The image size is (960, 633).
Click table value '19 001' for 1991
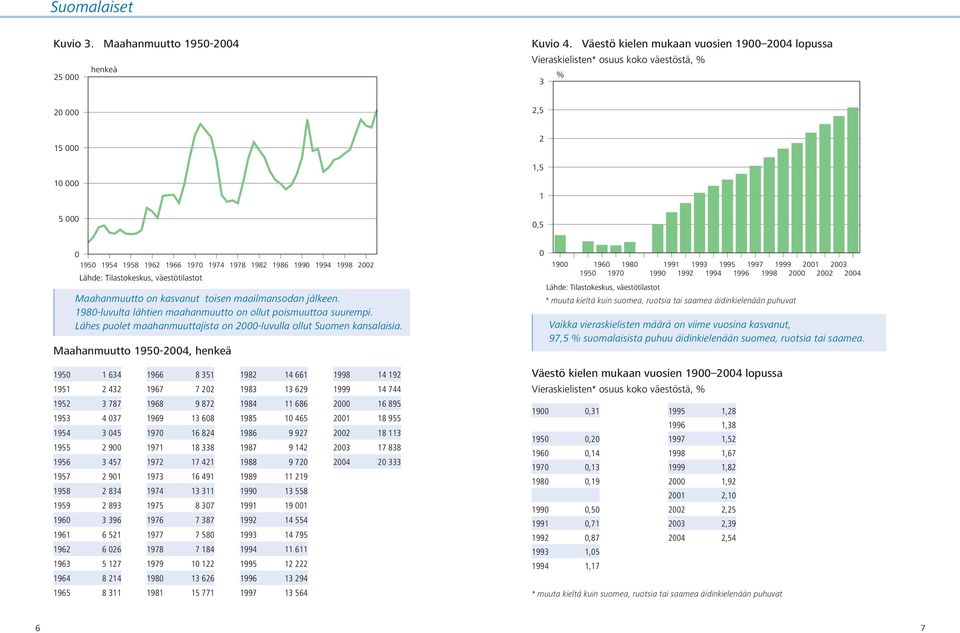pyautogui.click(x=296, y=506)
